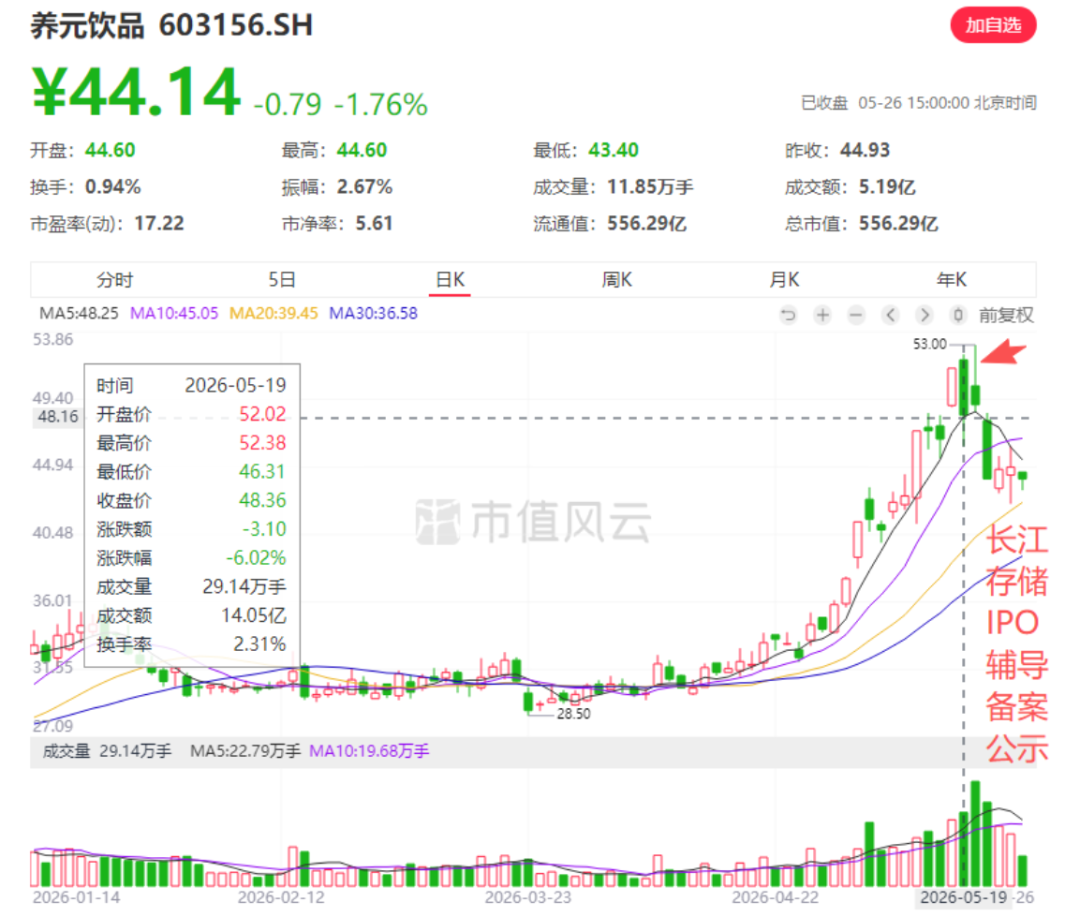Zoom out the chart with minus icon

856,316
